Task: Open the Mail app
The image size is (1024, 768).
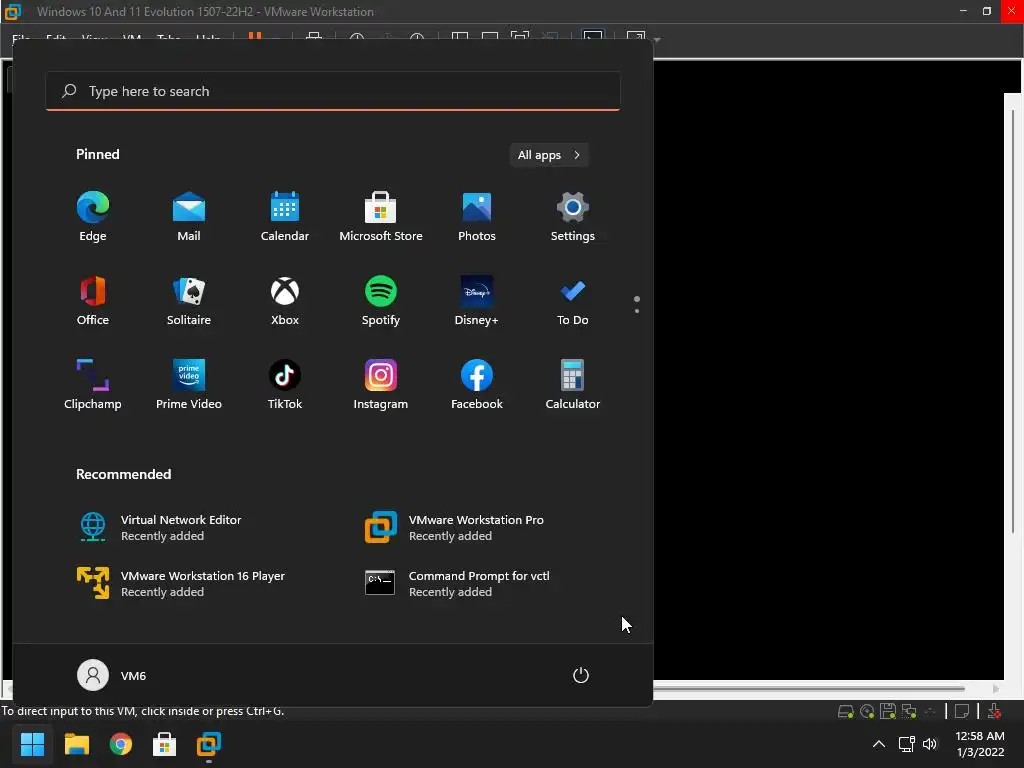Action: point(189,217)
